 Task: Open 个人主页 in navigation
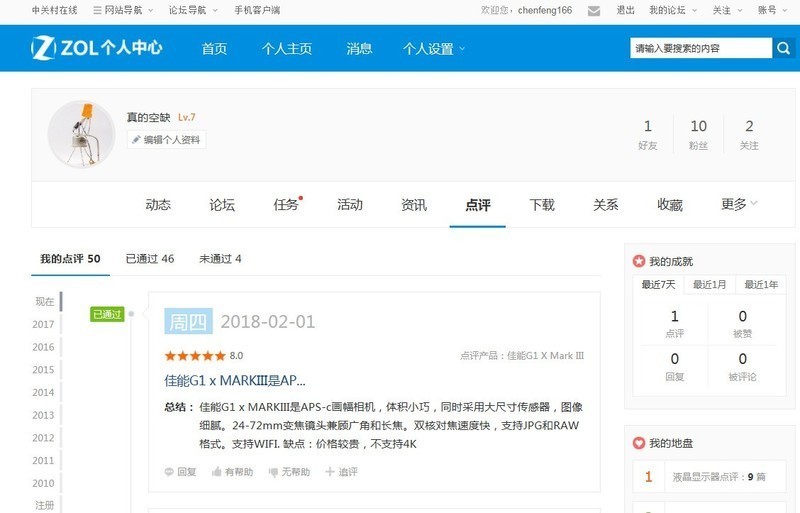[287, 48]
